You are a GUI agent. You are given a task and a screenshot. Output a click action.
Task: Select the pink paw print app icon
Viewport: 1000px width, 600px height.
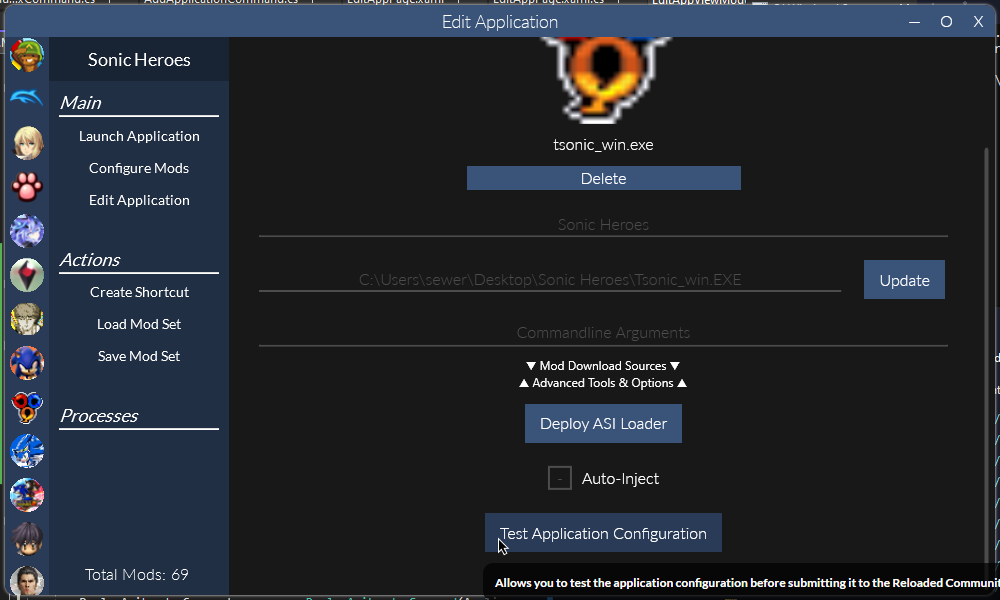(27, 187)
